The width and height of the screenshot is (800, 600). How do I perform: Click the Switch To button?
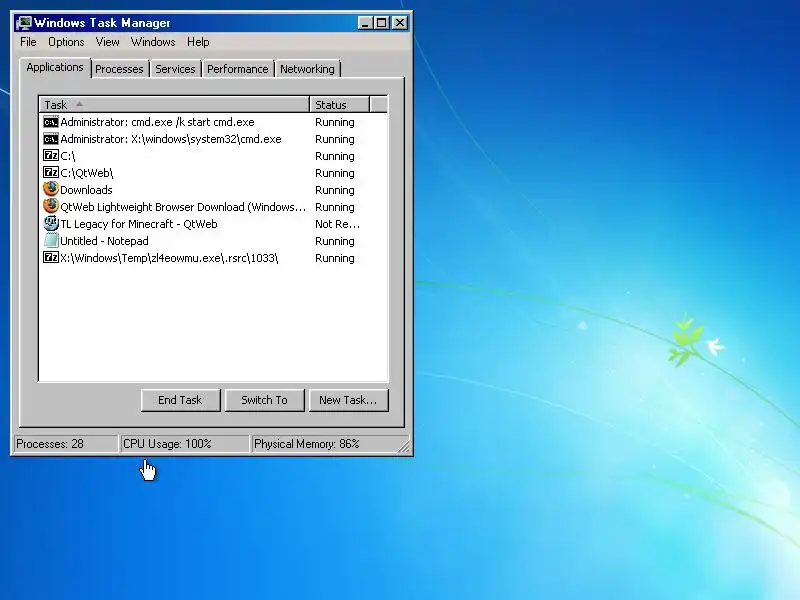(x=264, y=400)
